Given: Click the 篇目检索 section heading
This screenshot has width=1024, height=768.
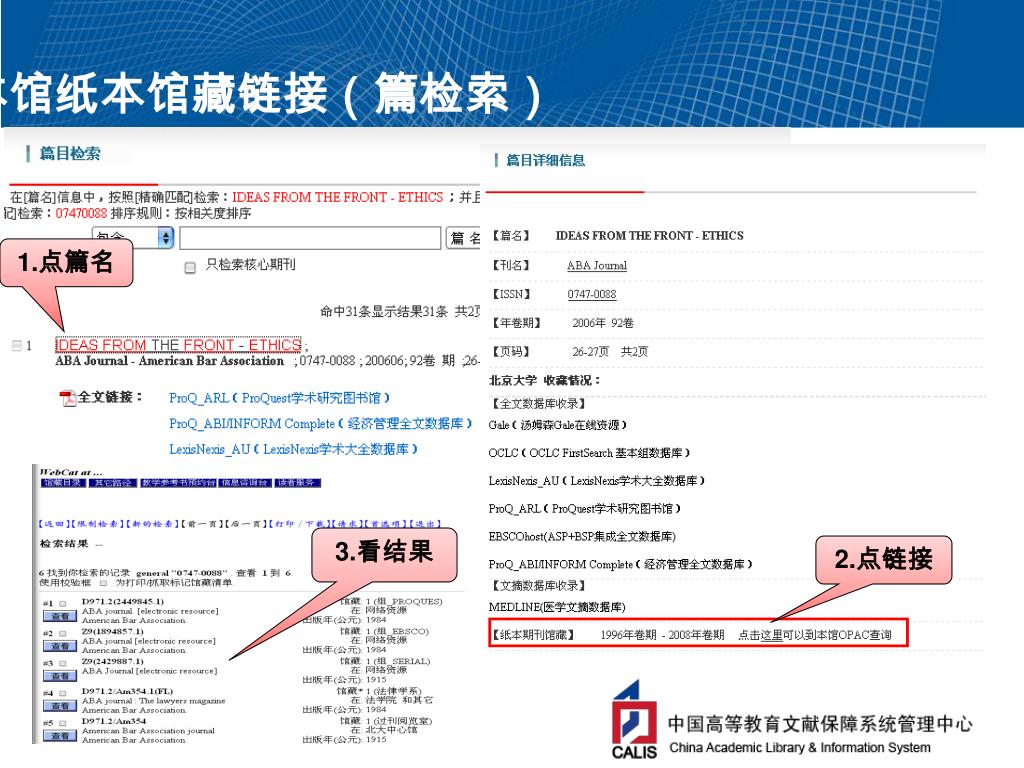Looking at the screenshot, I should [x=70, y=153].
